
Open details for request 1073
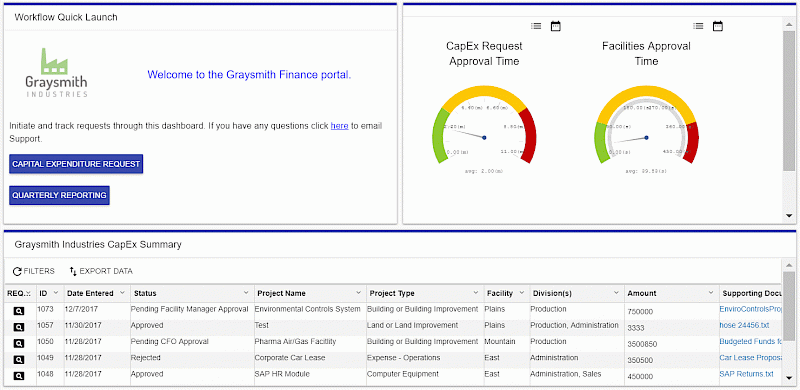click(18, 311)
